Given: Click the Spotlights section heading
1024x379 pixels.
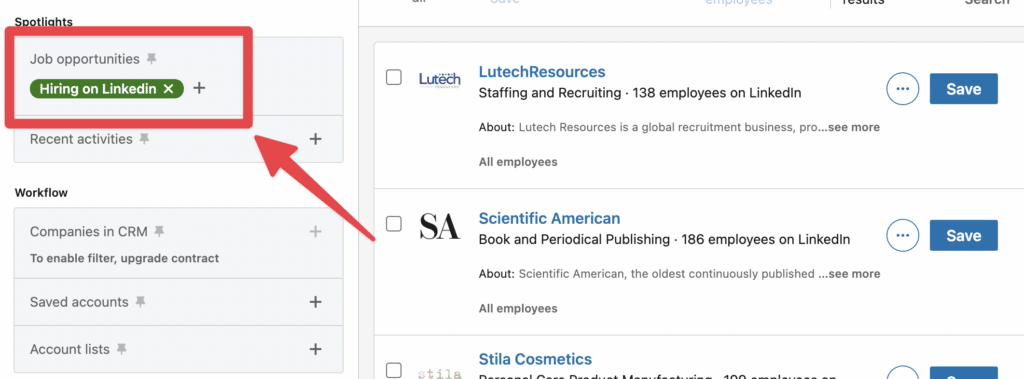Looking at the screenshot, I should 44,22.
